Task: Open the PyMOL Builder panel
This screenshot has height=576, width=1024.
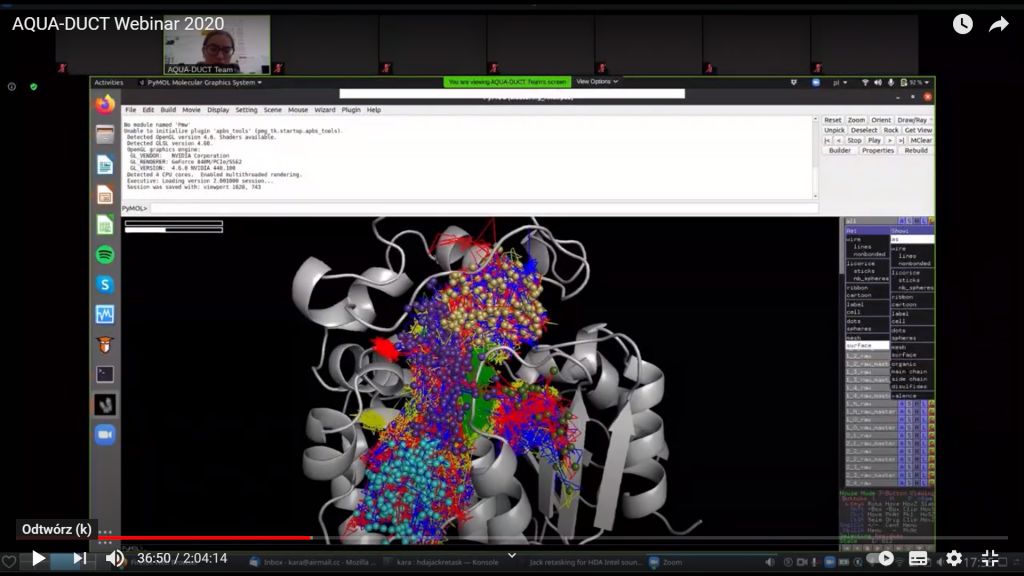Action: [x=840, y=150]
